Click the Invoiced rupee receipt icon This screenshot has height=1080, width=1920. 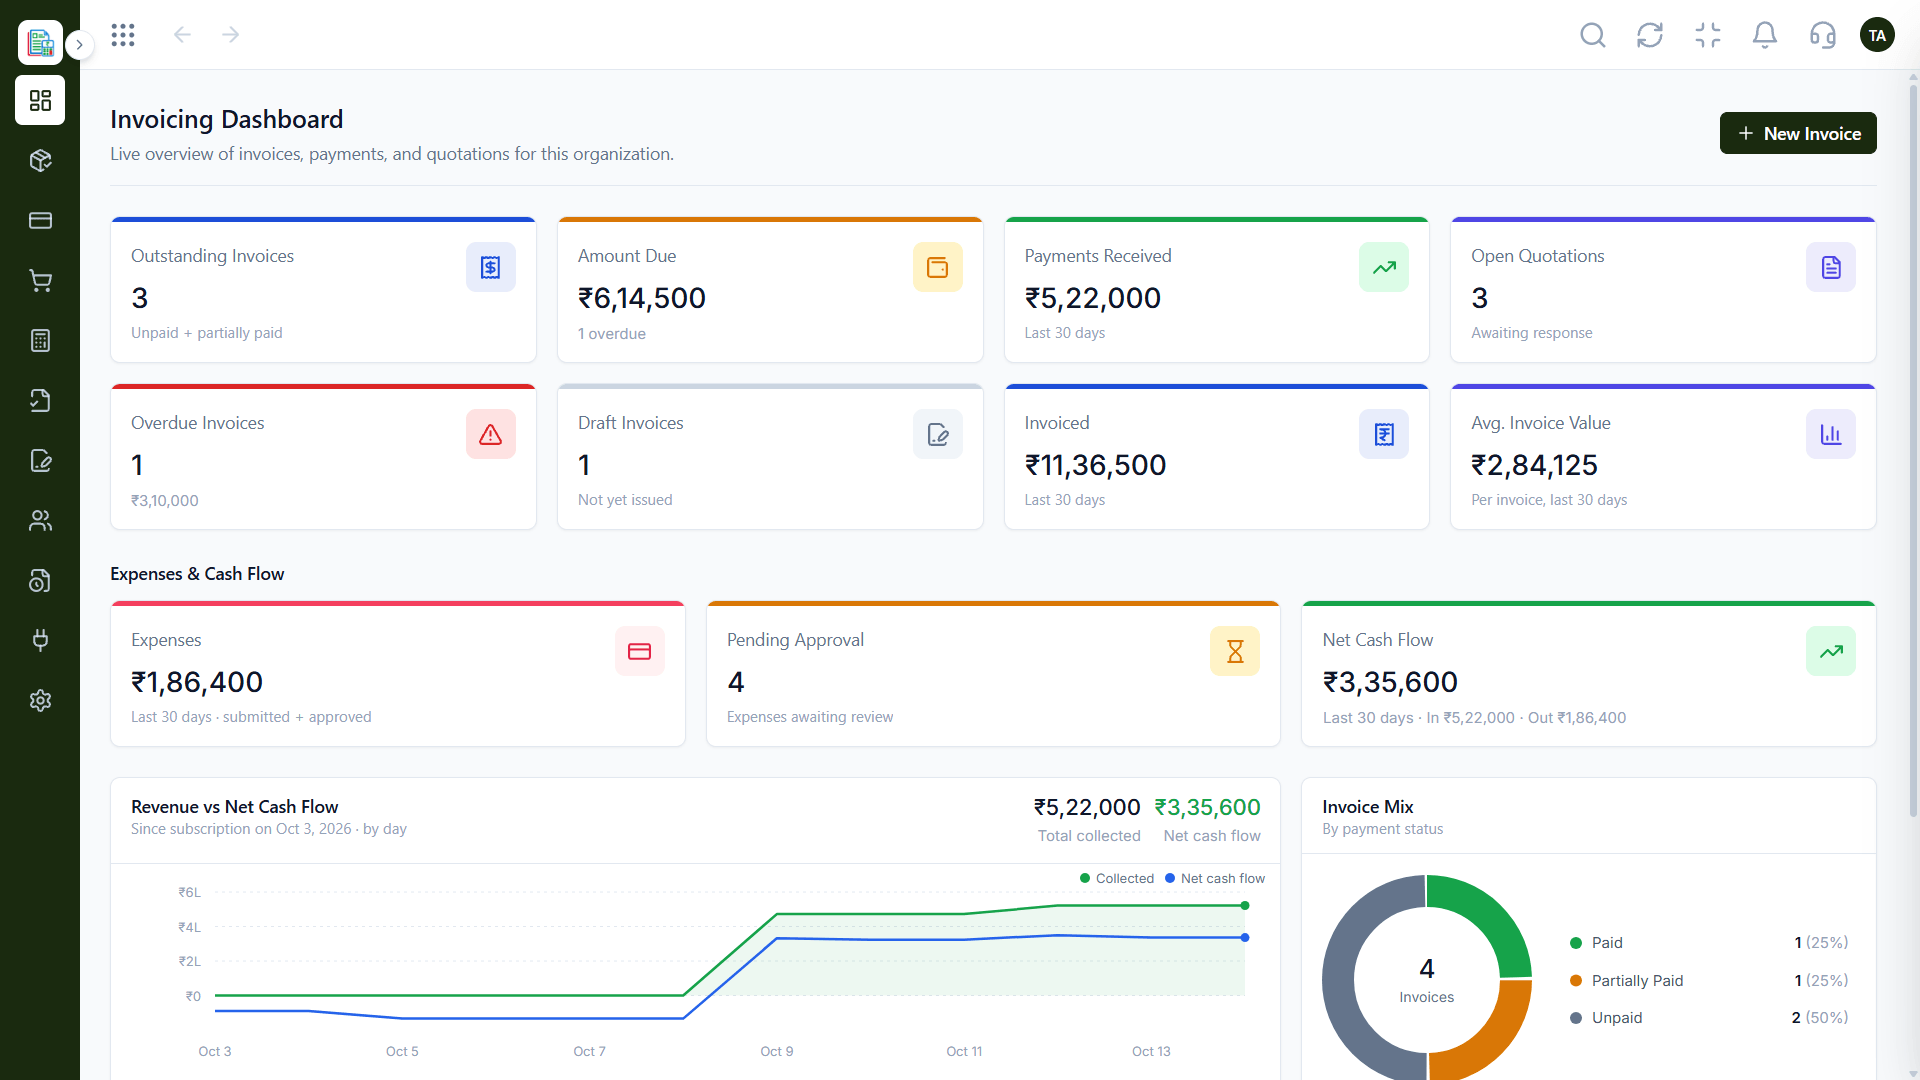coord(1383,434)
